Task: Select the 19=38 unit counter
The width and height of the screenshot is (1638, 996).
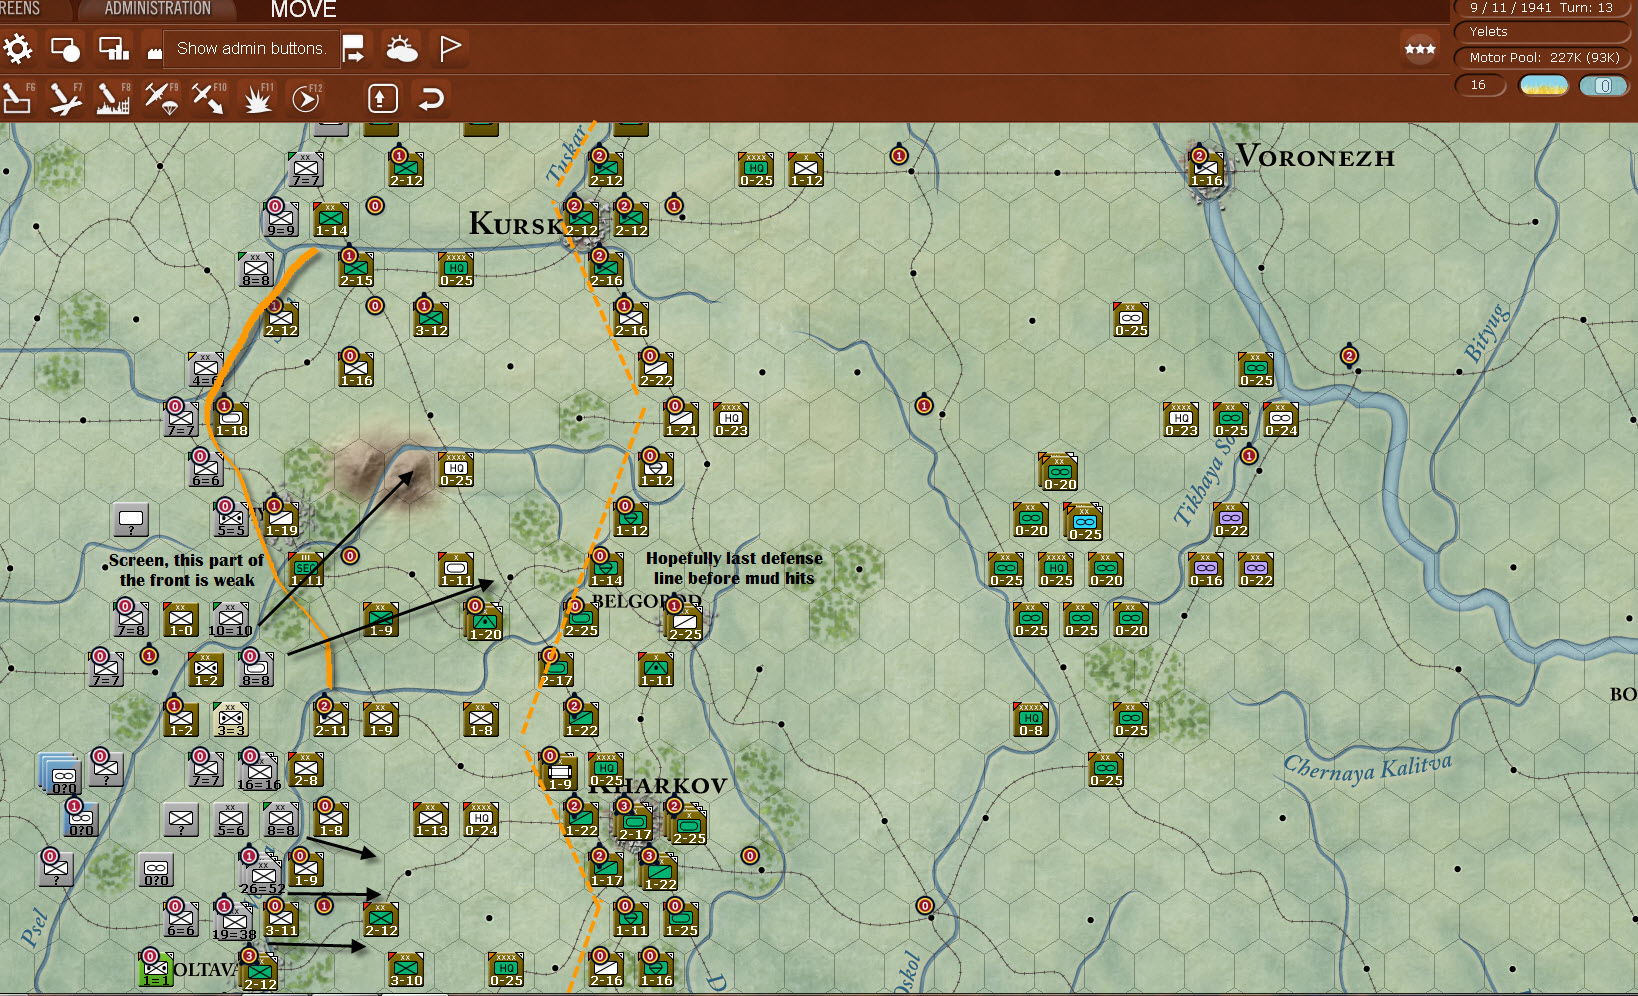Action: (x=234, y=922)
